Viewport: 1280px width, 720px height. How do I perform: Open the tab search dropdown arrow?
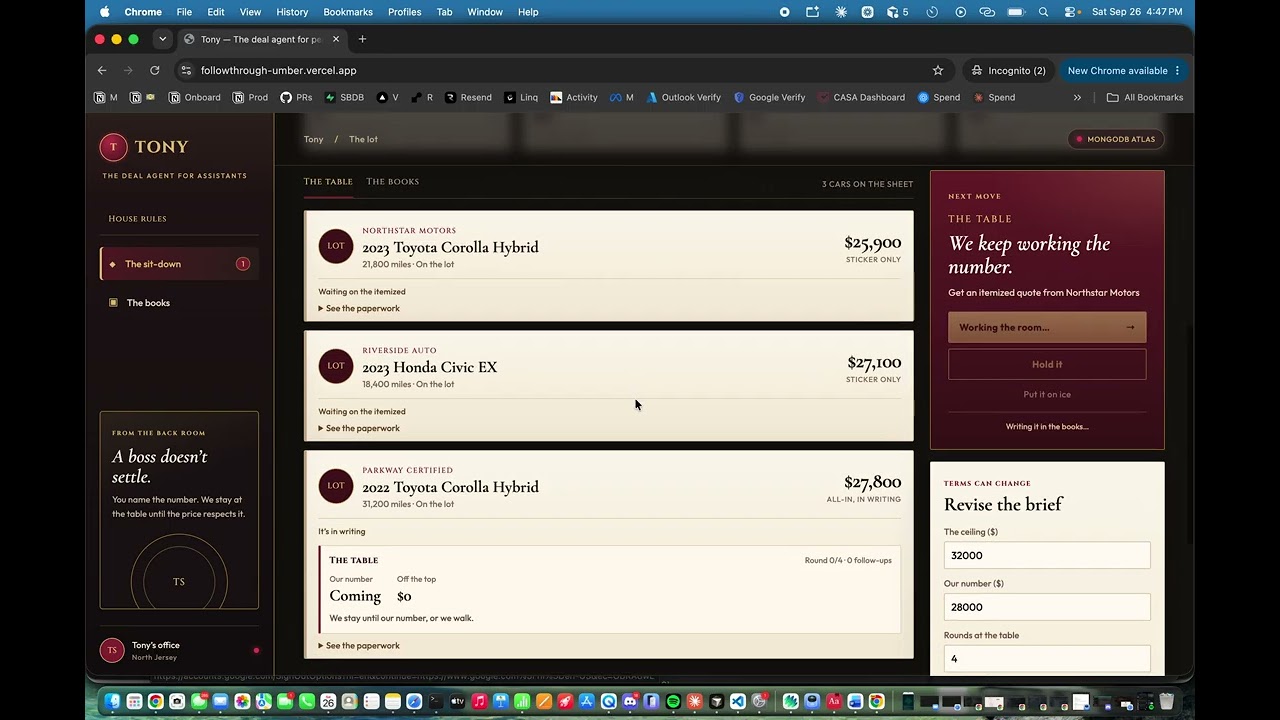click(162, 39)
